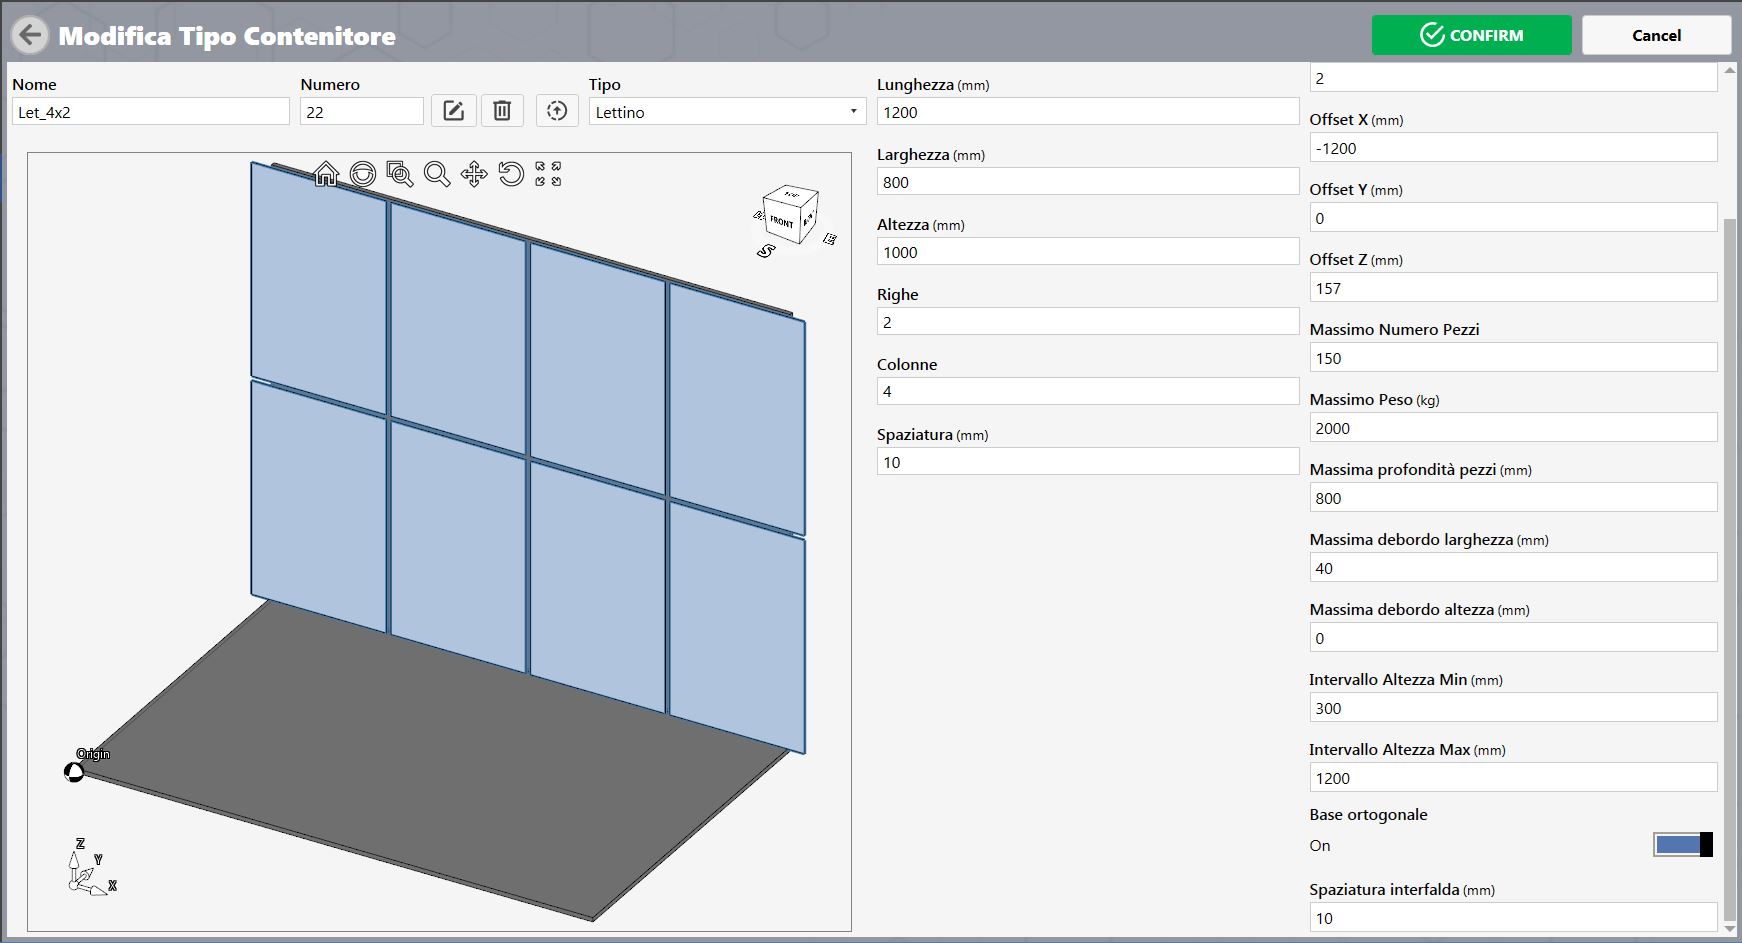Click the rotate counterclockwise view icon

[511, 174]
